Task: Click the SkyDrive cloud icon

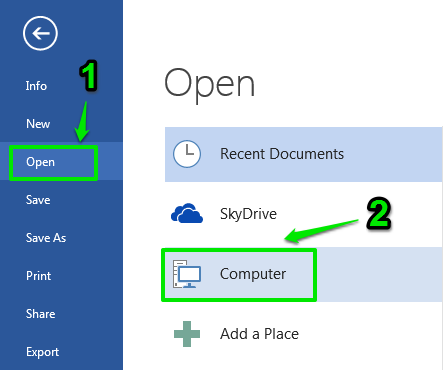Action: click(187, 213)
